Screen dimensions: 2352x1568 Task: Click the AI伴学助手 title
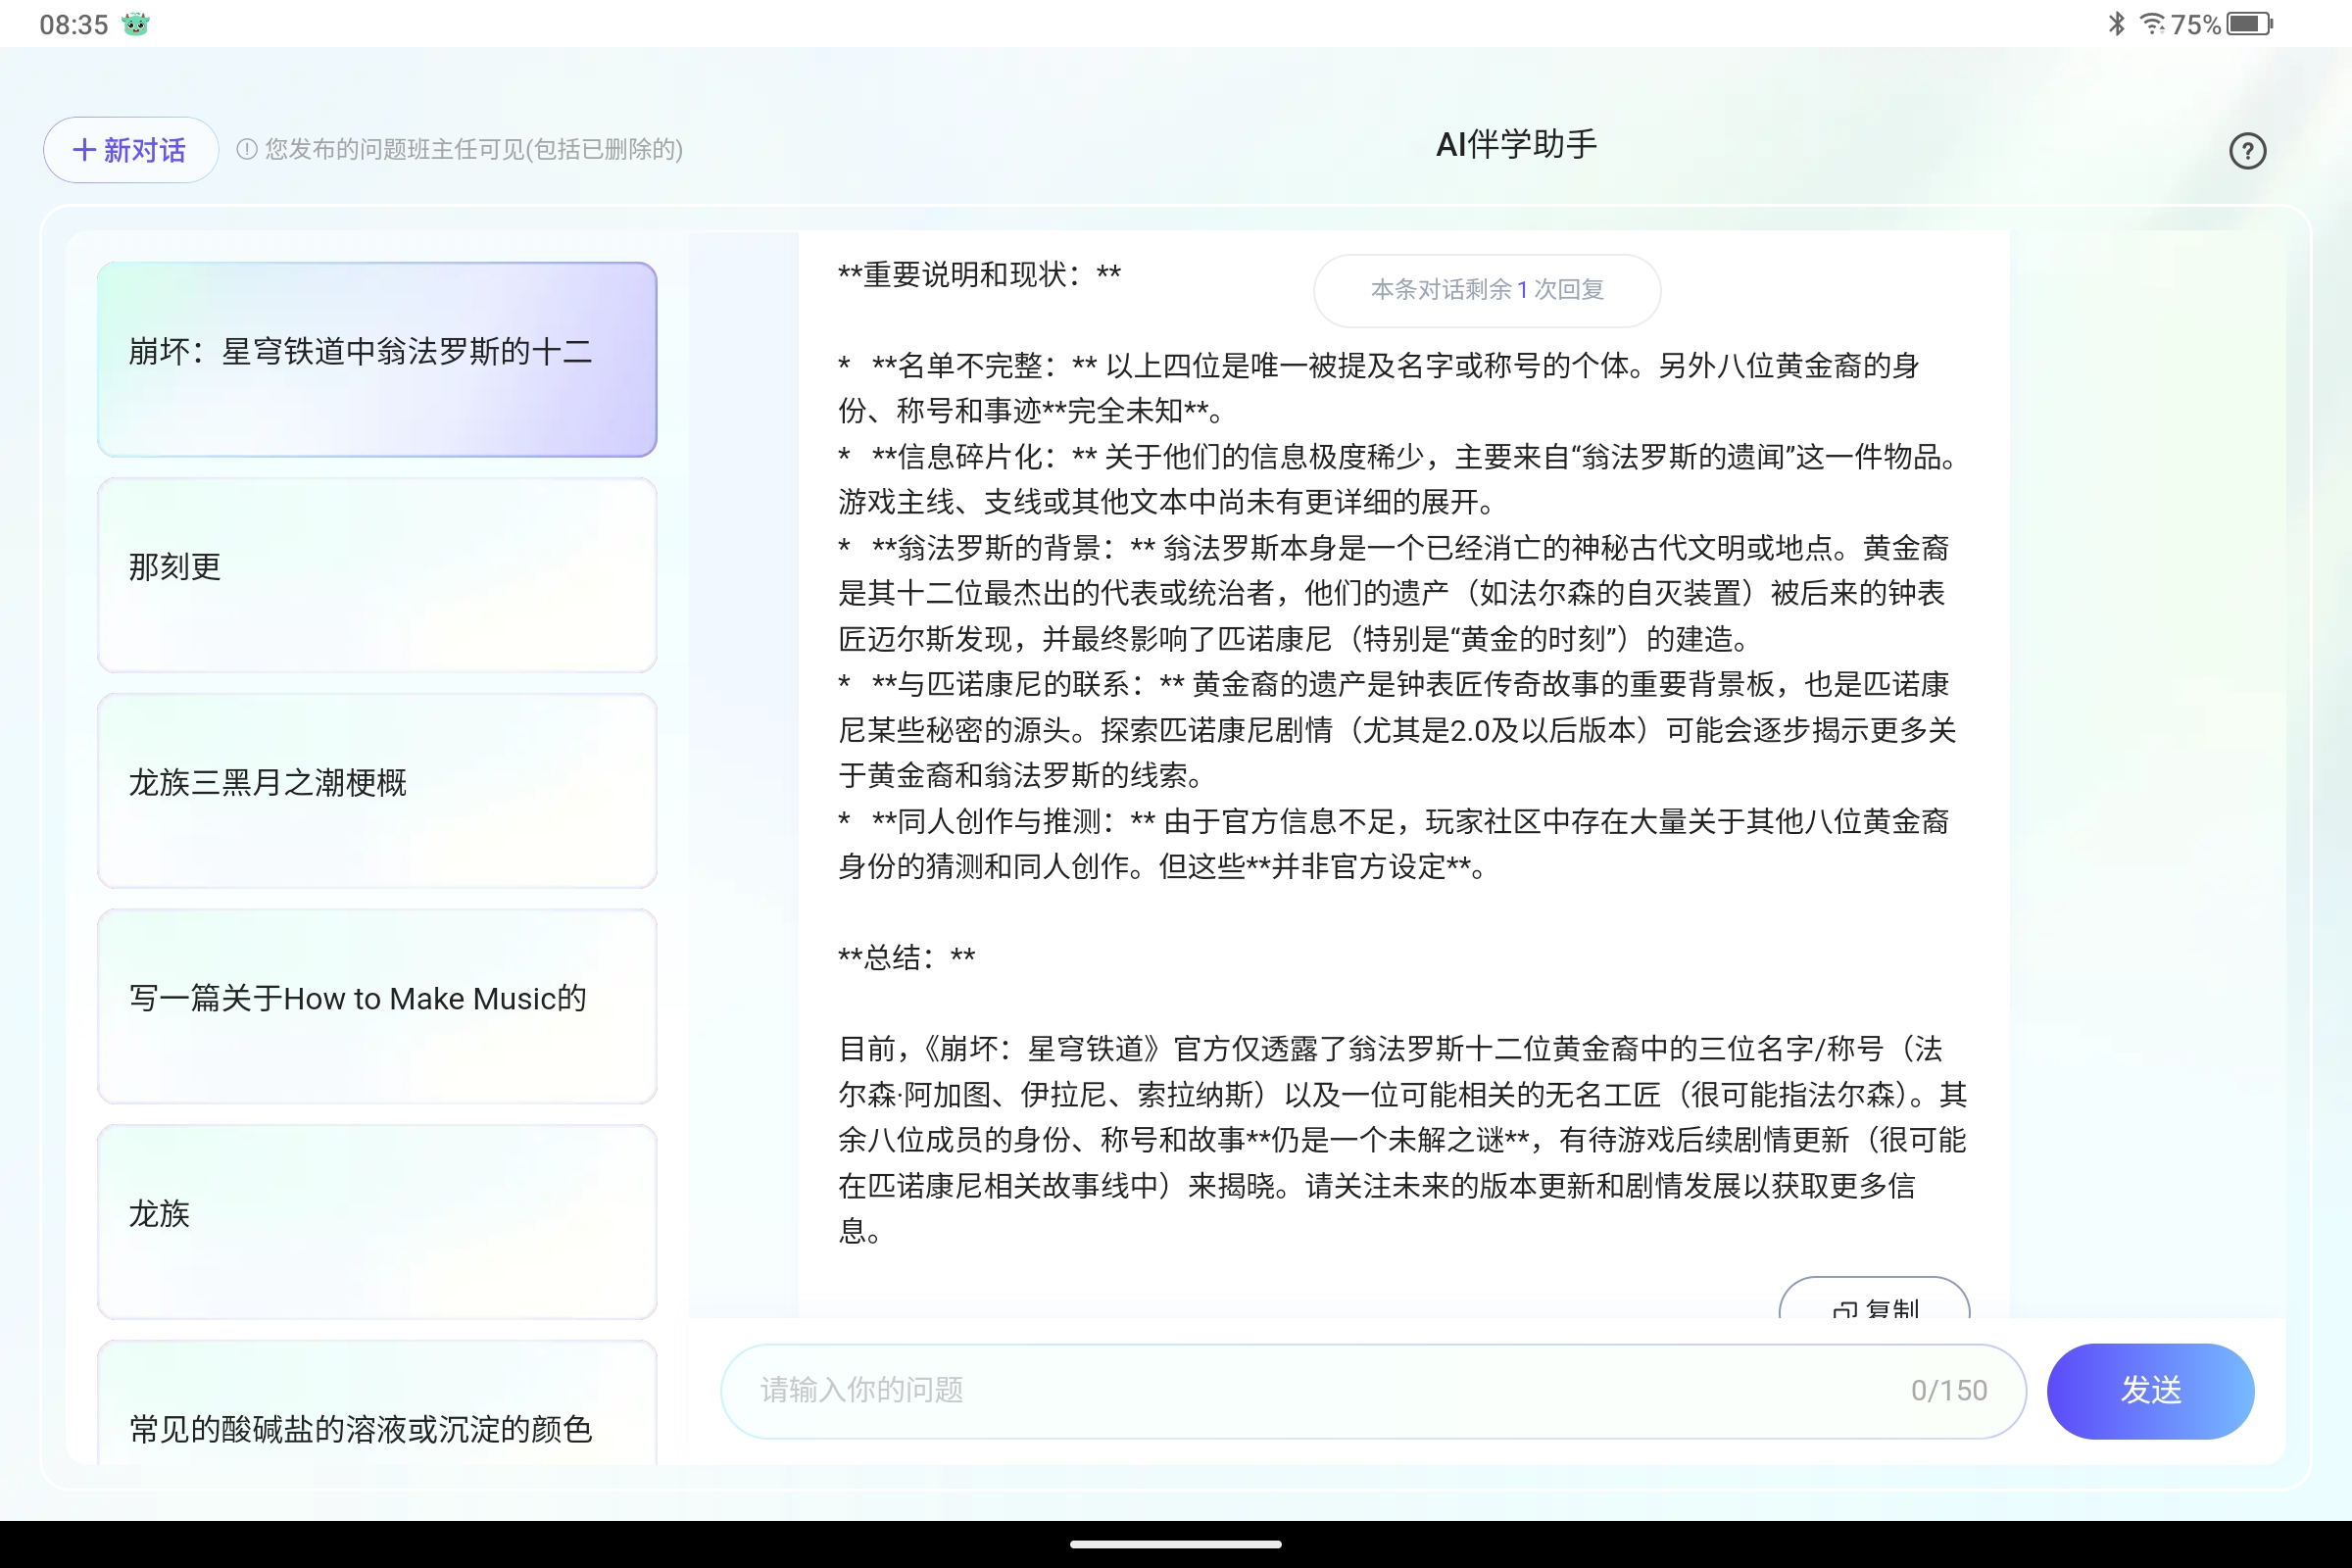click(1516, 145)
